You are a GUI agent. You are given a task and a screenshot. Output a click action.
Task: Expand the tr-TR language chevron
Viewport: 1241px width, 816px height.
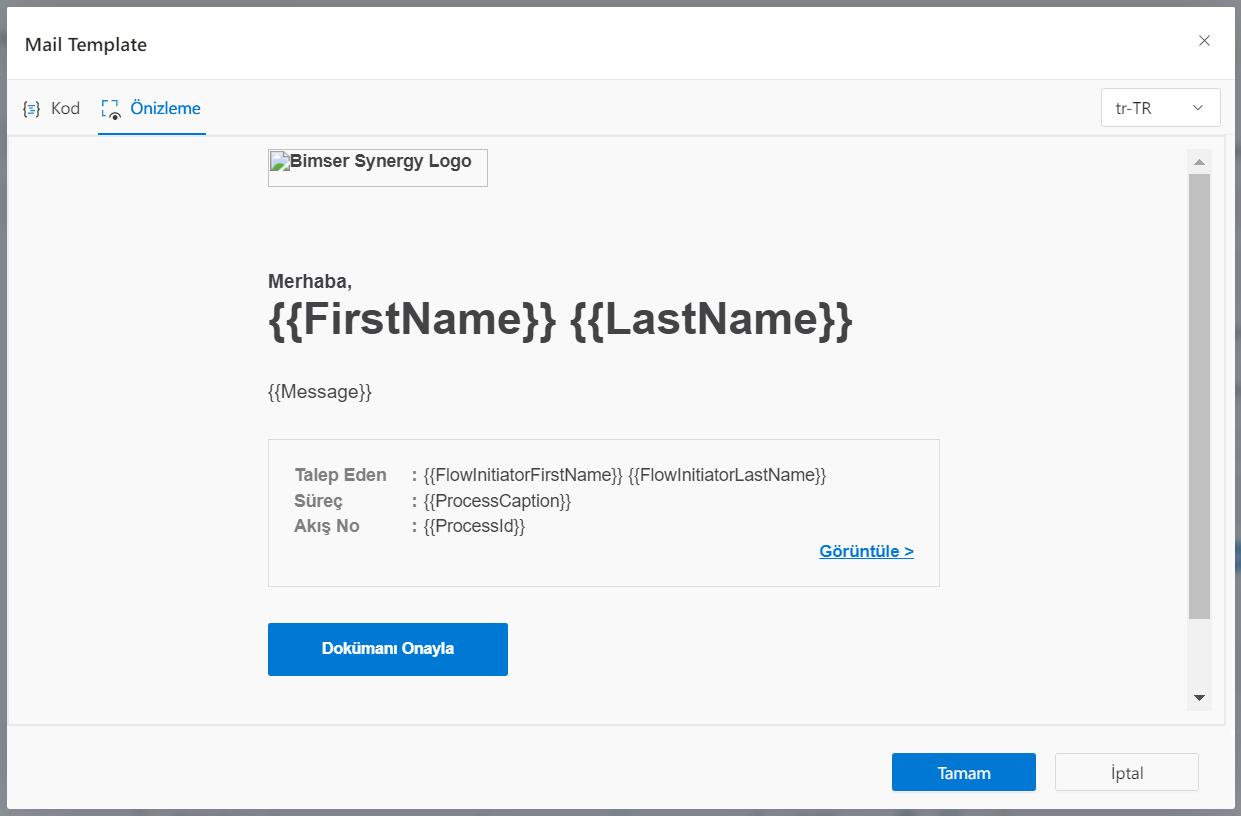coord(1197,108)
